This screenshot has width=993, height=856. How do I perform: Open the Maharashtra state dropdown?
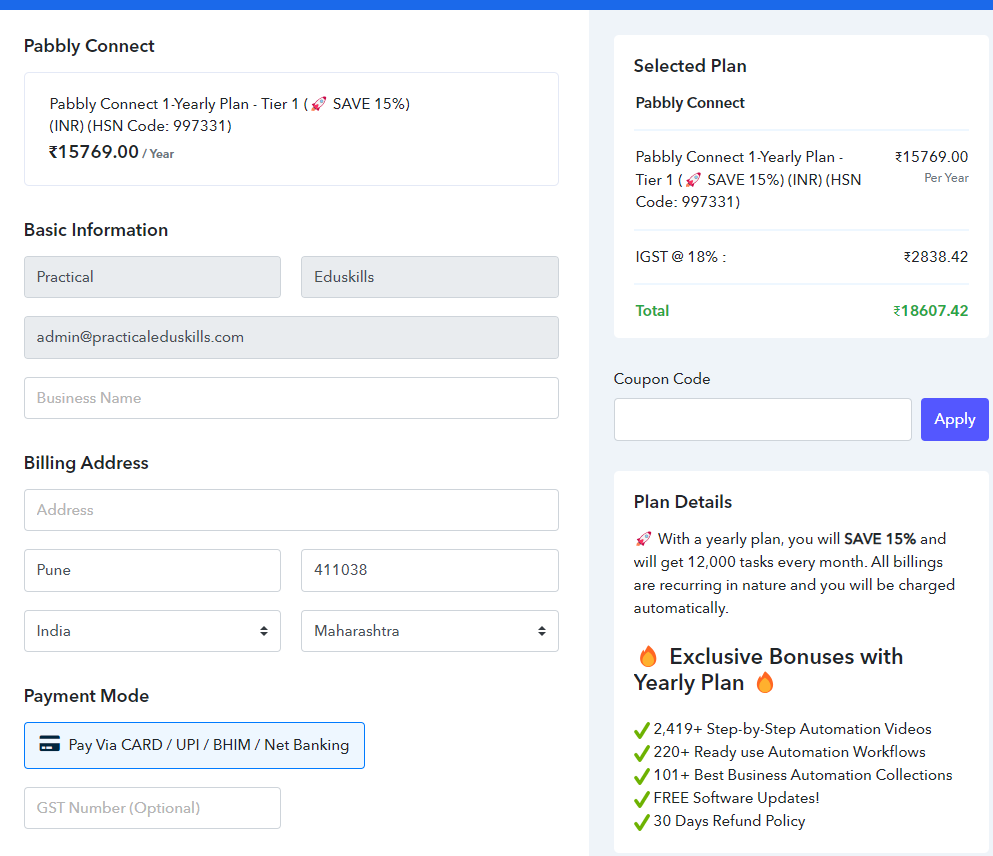(x=429, y=631)
